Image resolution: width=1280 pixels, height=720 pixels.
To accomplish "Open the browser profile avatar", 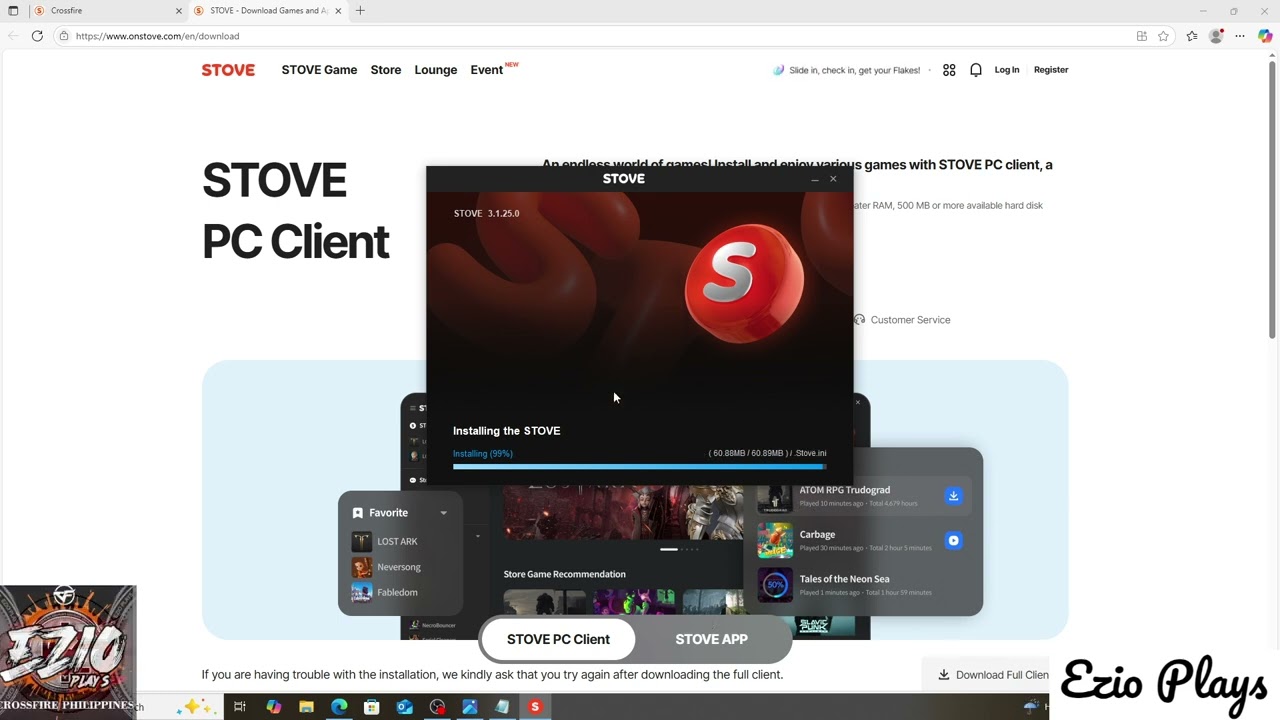I will [x=1216, y=36].
